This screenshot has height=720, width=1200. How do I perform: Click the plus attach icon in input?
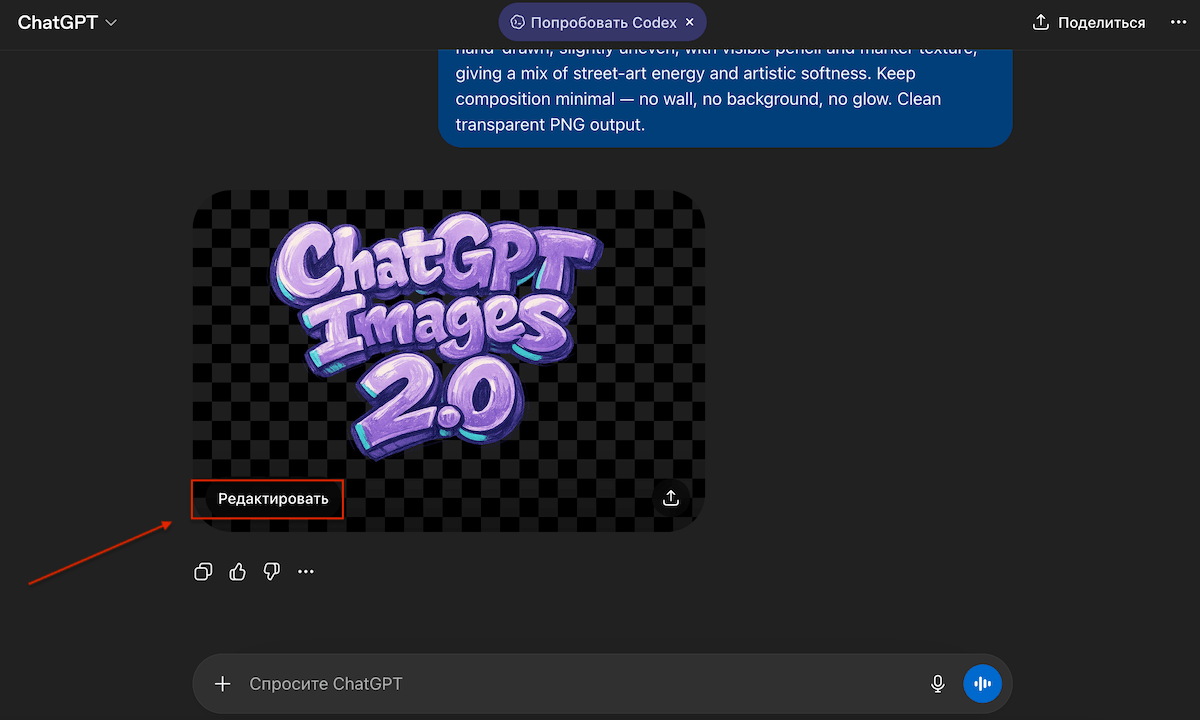[222, 684]
